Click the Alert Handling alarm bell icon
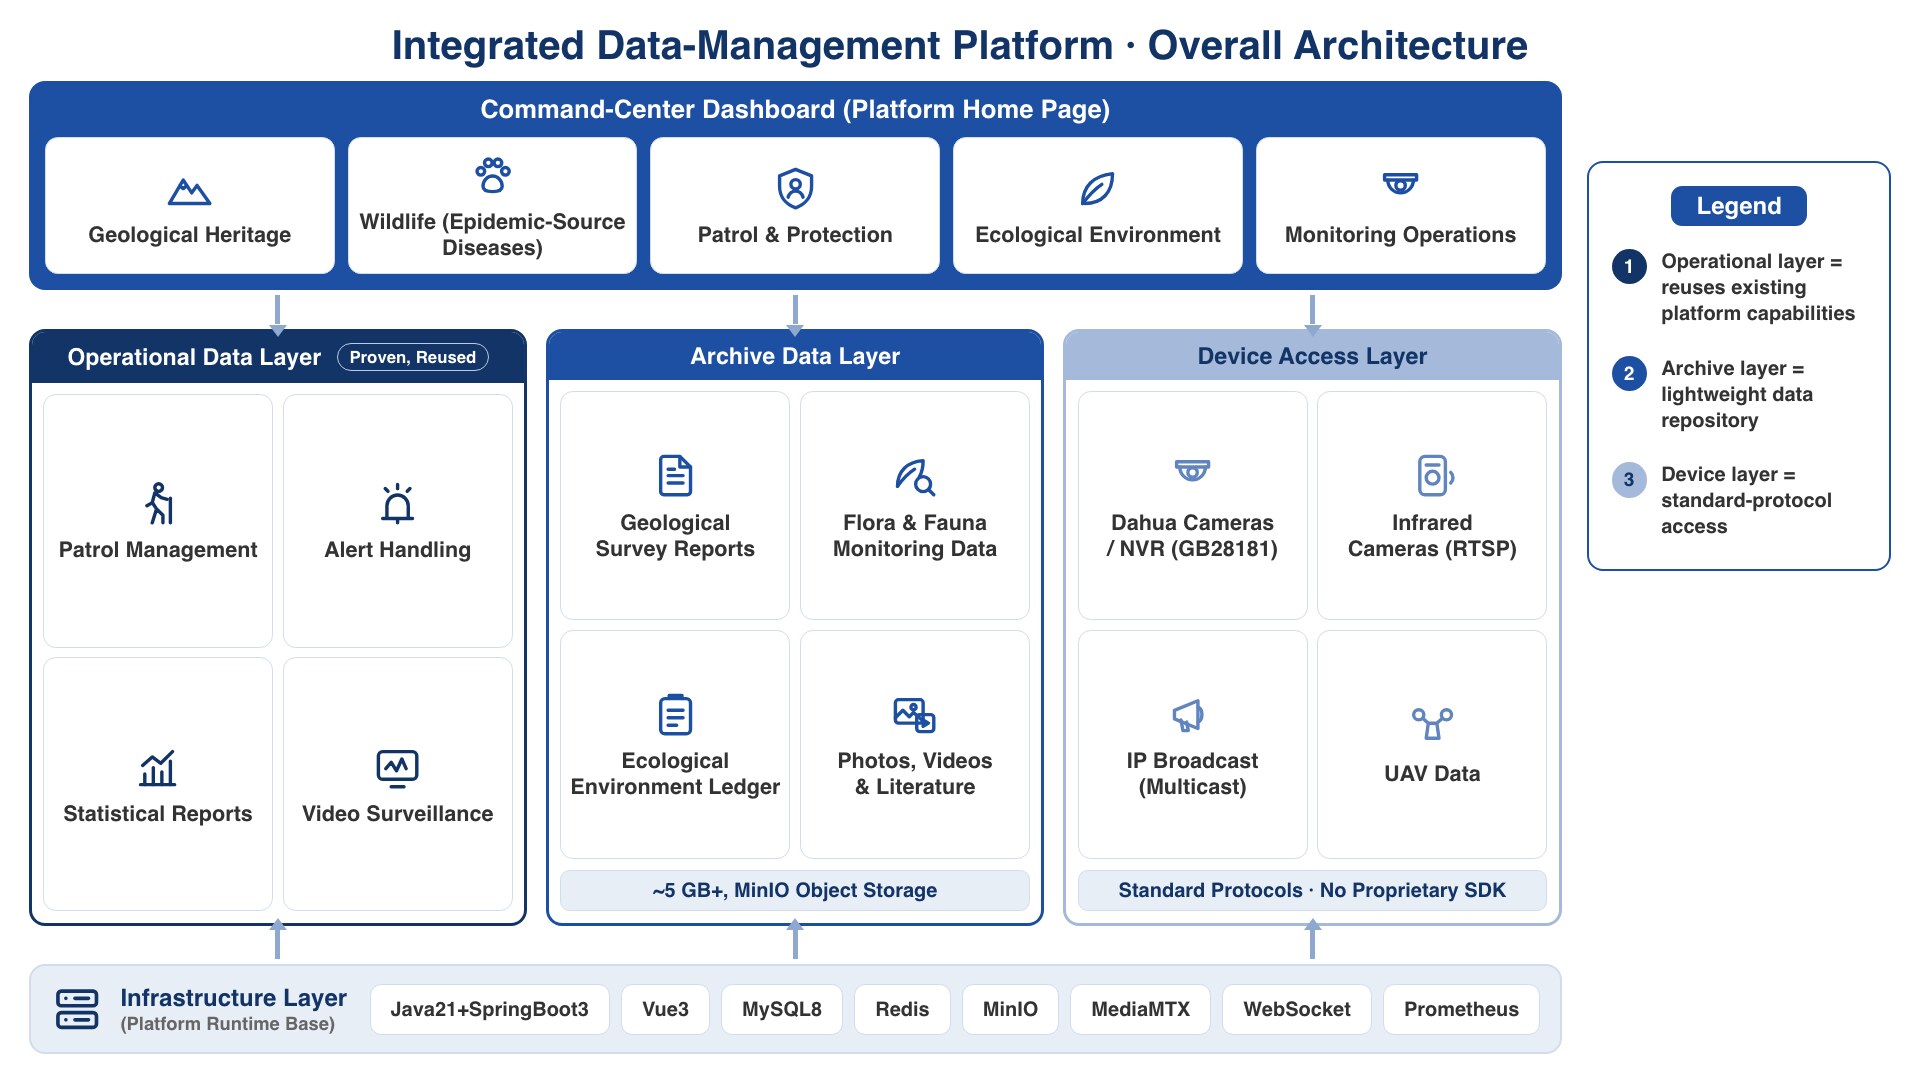The image size is (1920, 1080). 397,503
